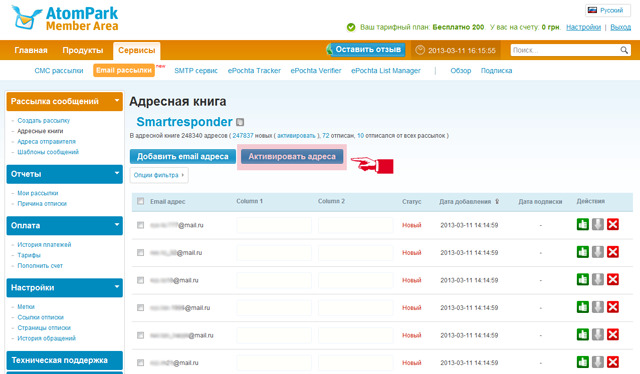Collapse the Отчеты sidebar section
Image resolution: width=640 pixels, height=374 pixels.
tap(117, 173)
